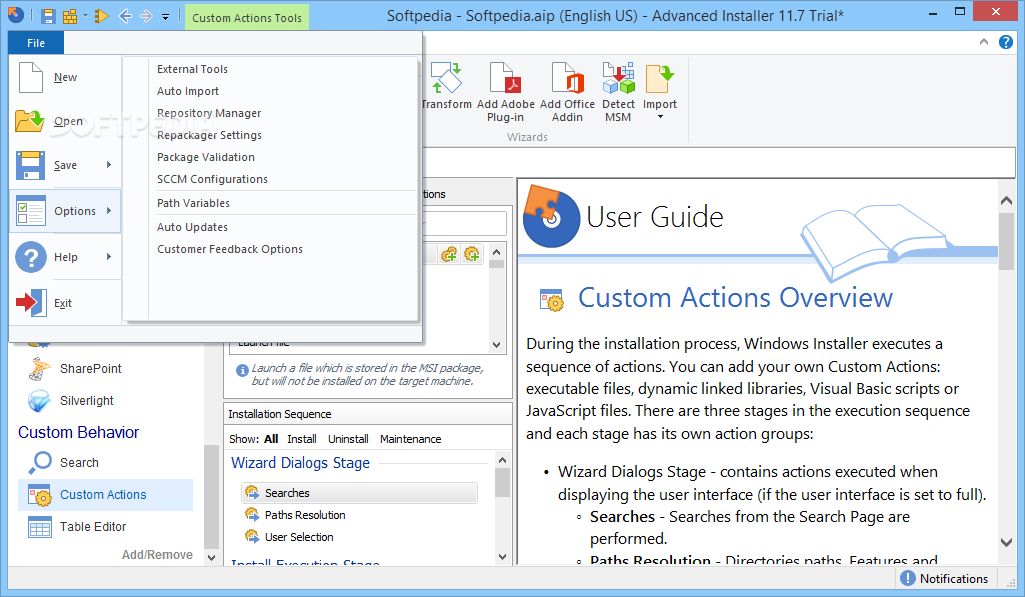Click the Save floppy disk icon in File menu
Screen dimensions: 1025x597
(31, 165)
